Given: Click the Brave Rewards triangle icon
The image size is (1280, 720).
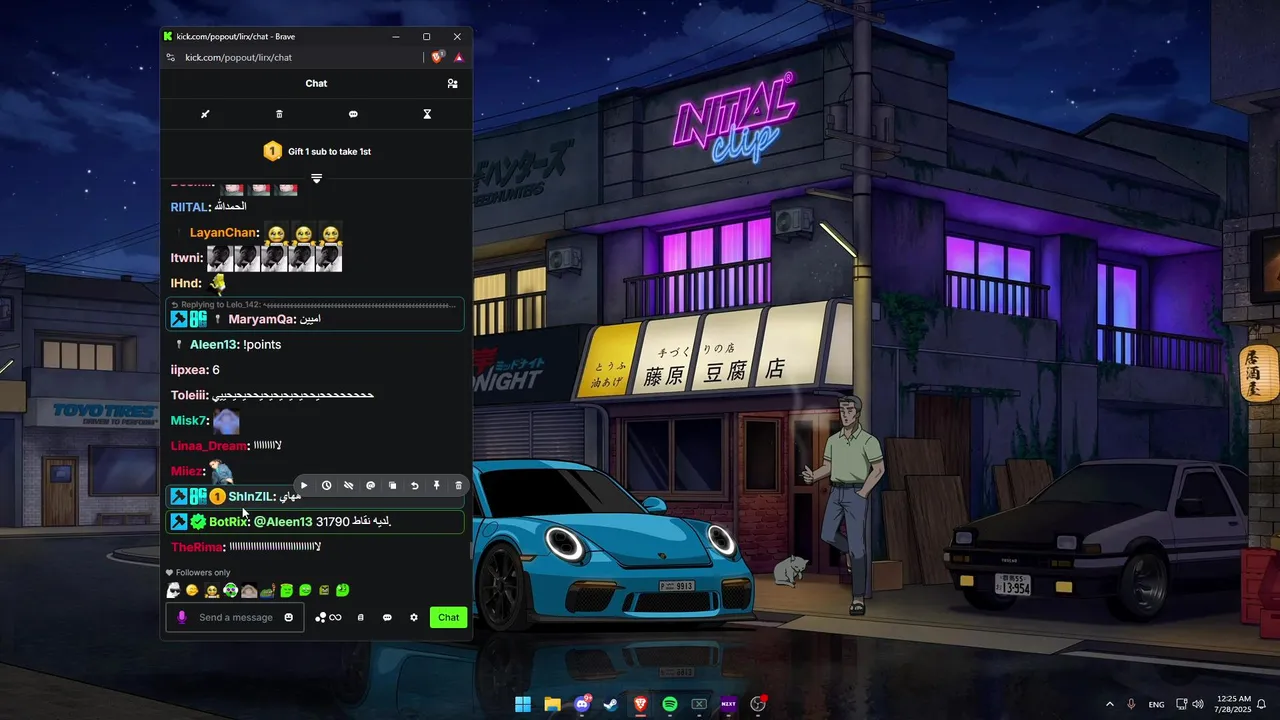Looking at the screenshot, I should [459, 58].
